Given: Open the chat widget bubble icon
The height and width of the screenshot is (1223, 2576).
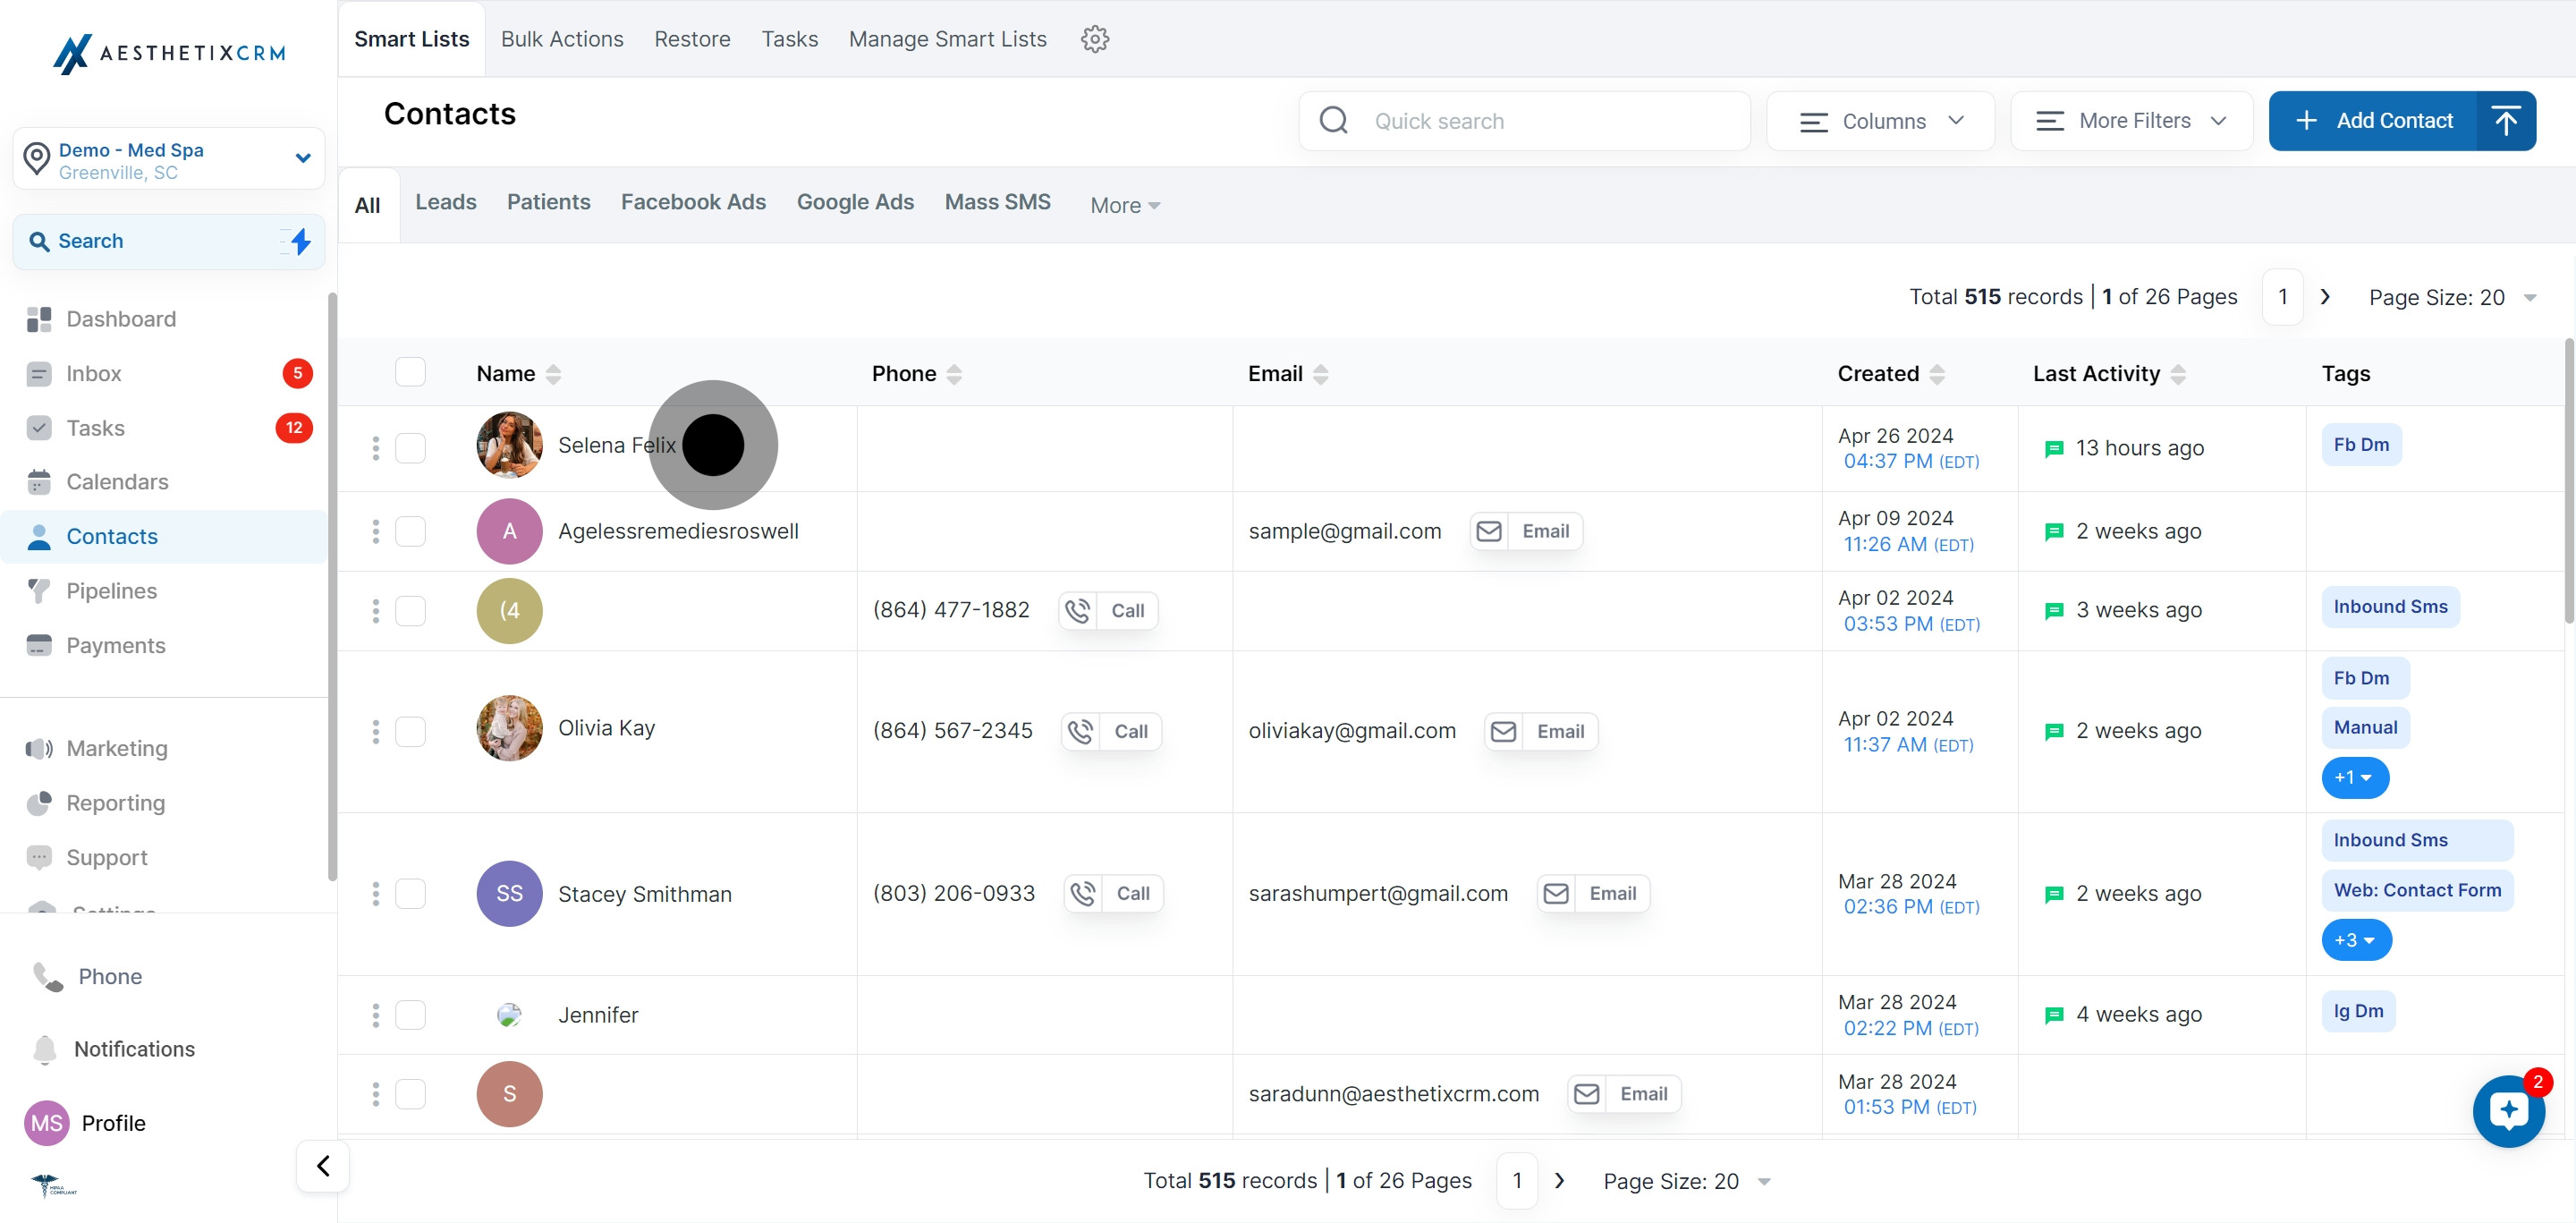Looking at the screenshot, I should [2508, 1111].
